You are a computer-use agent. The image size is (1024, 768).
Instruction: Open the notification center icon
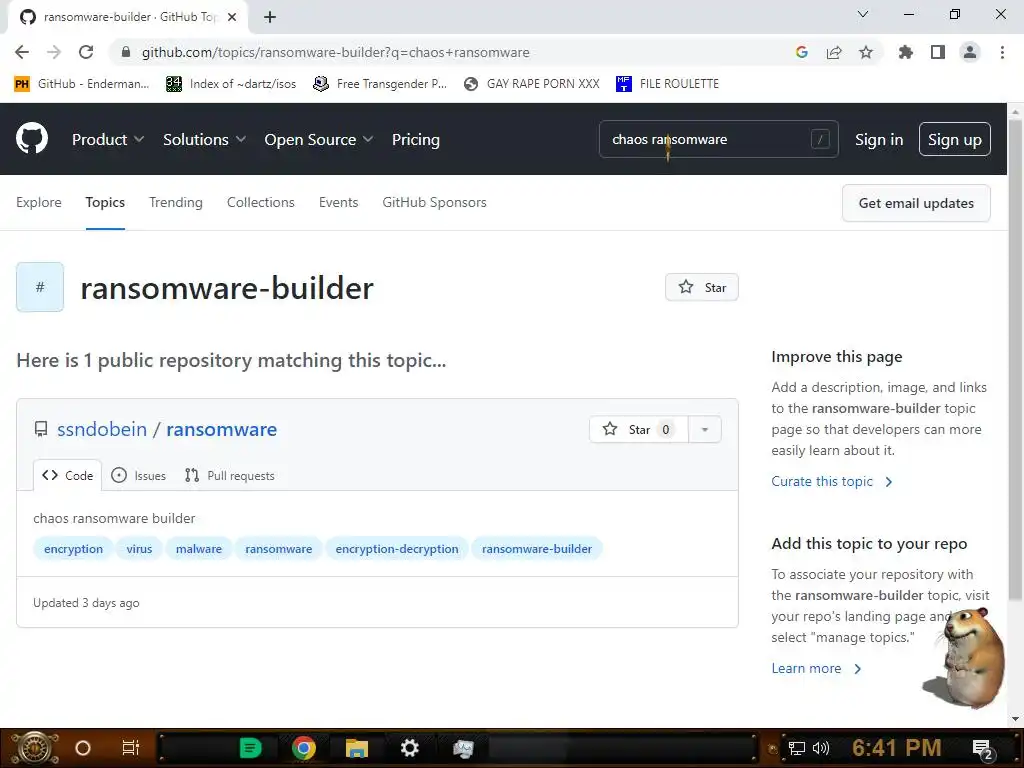[x=982, y=749]
